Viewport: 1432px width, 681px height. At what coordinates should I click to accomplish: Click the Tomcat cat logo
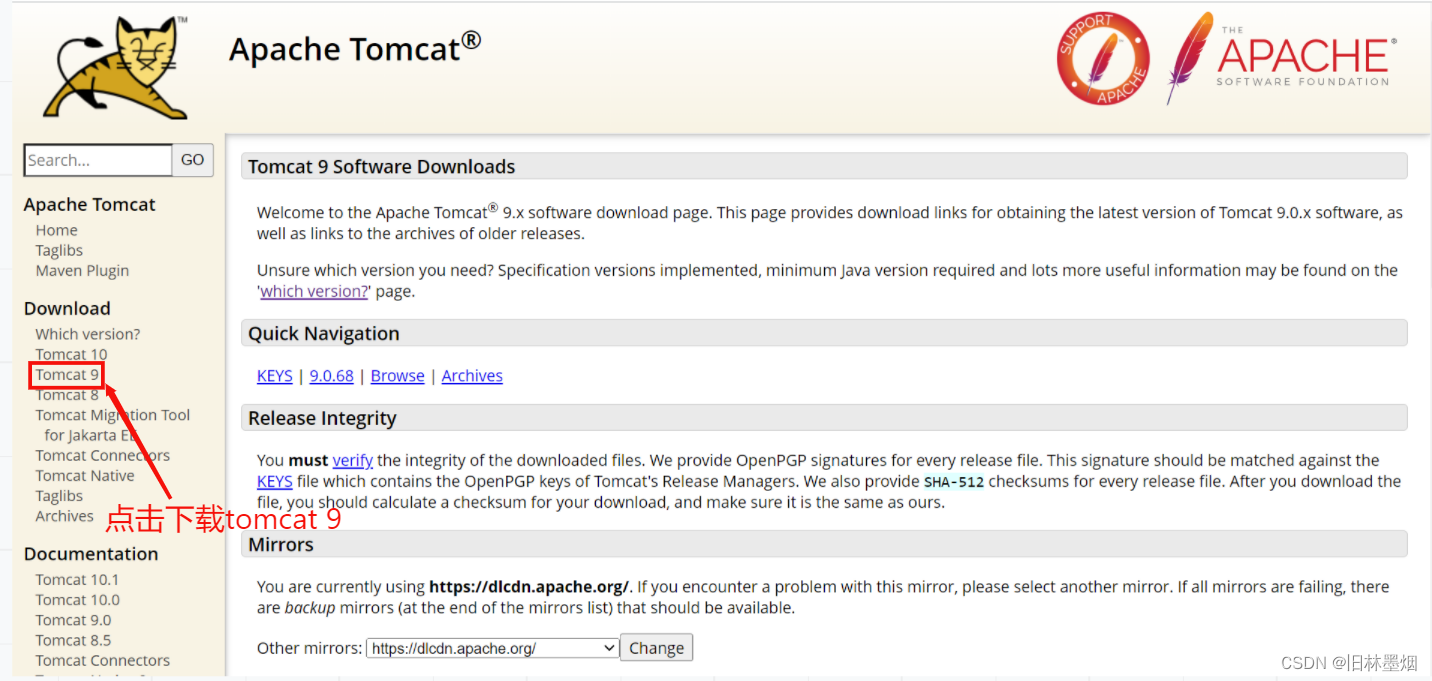point(116,67)
